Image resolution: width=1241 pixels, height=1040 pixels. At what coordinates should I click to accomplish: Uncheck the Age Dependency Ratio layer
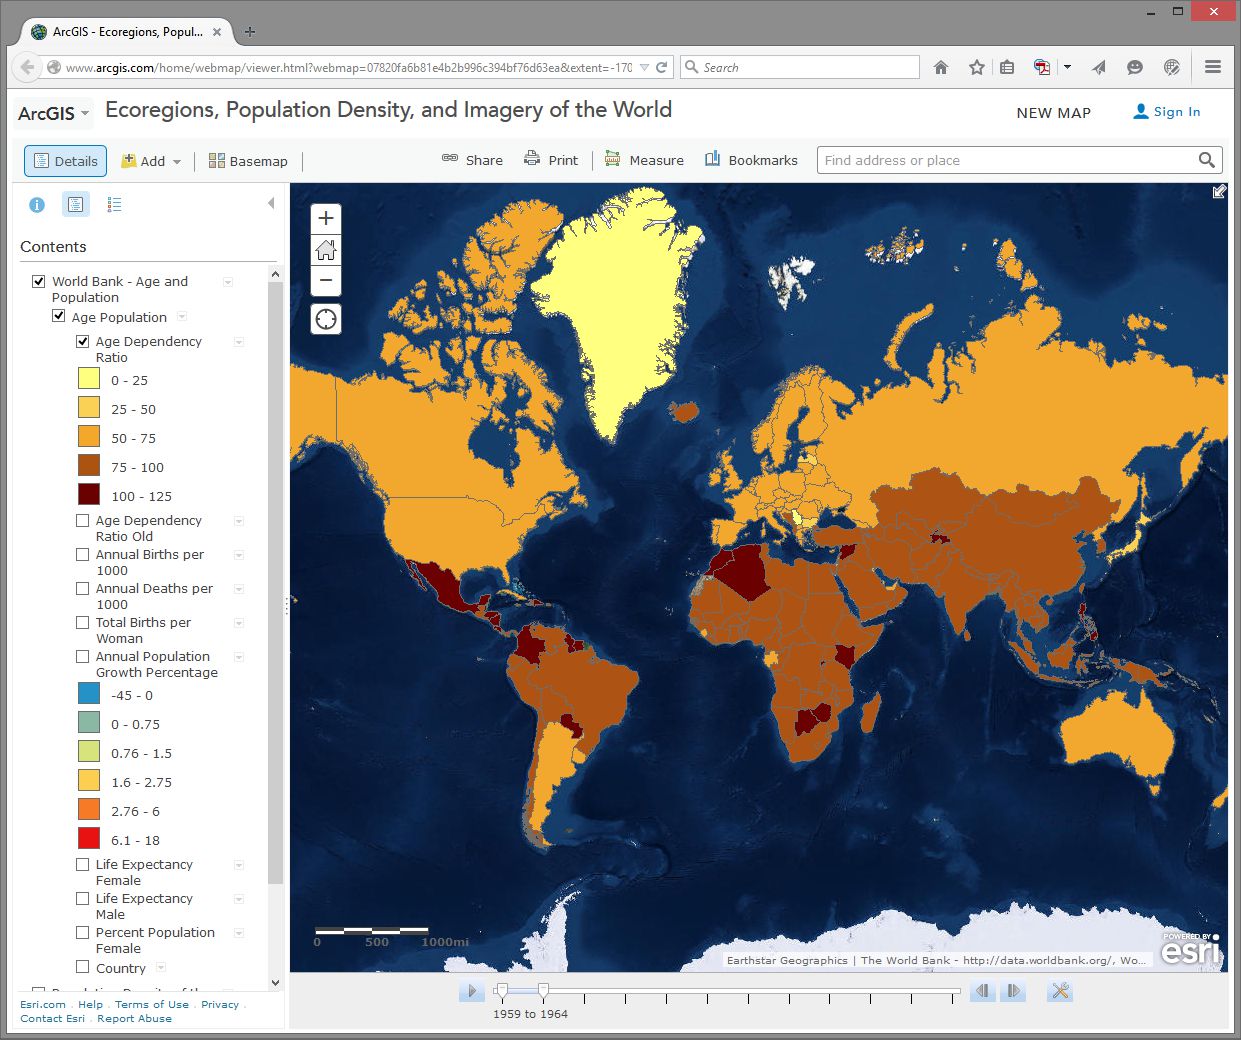click(x=82, y=341)
